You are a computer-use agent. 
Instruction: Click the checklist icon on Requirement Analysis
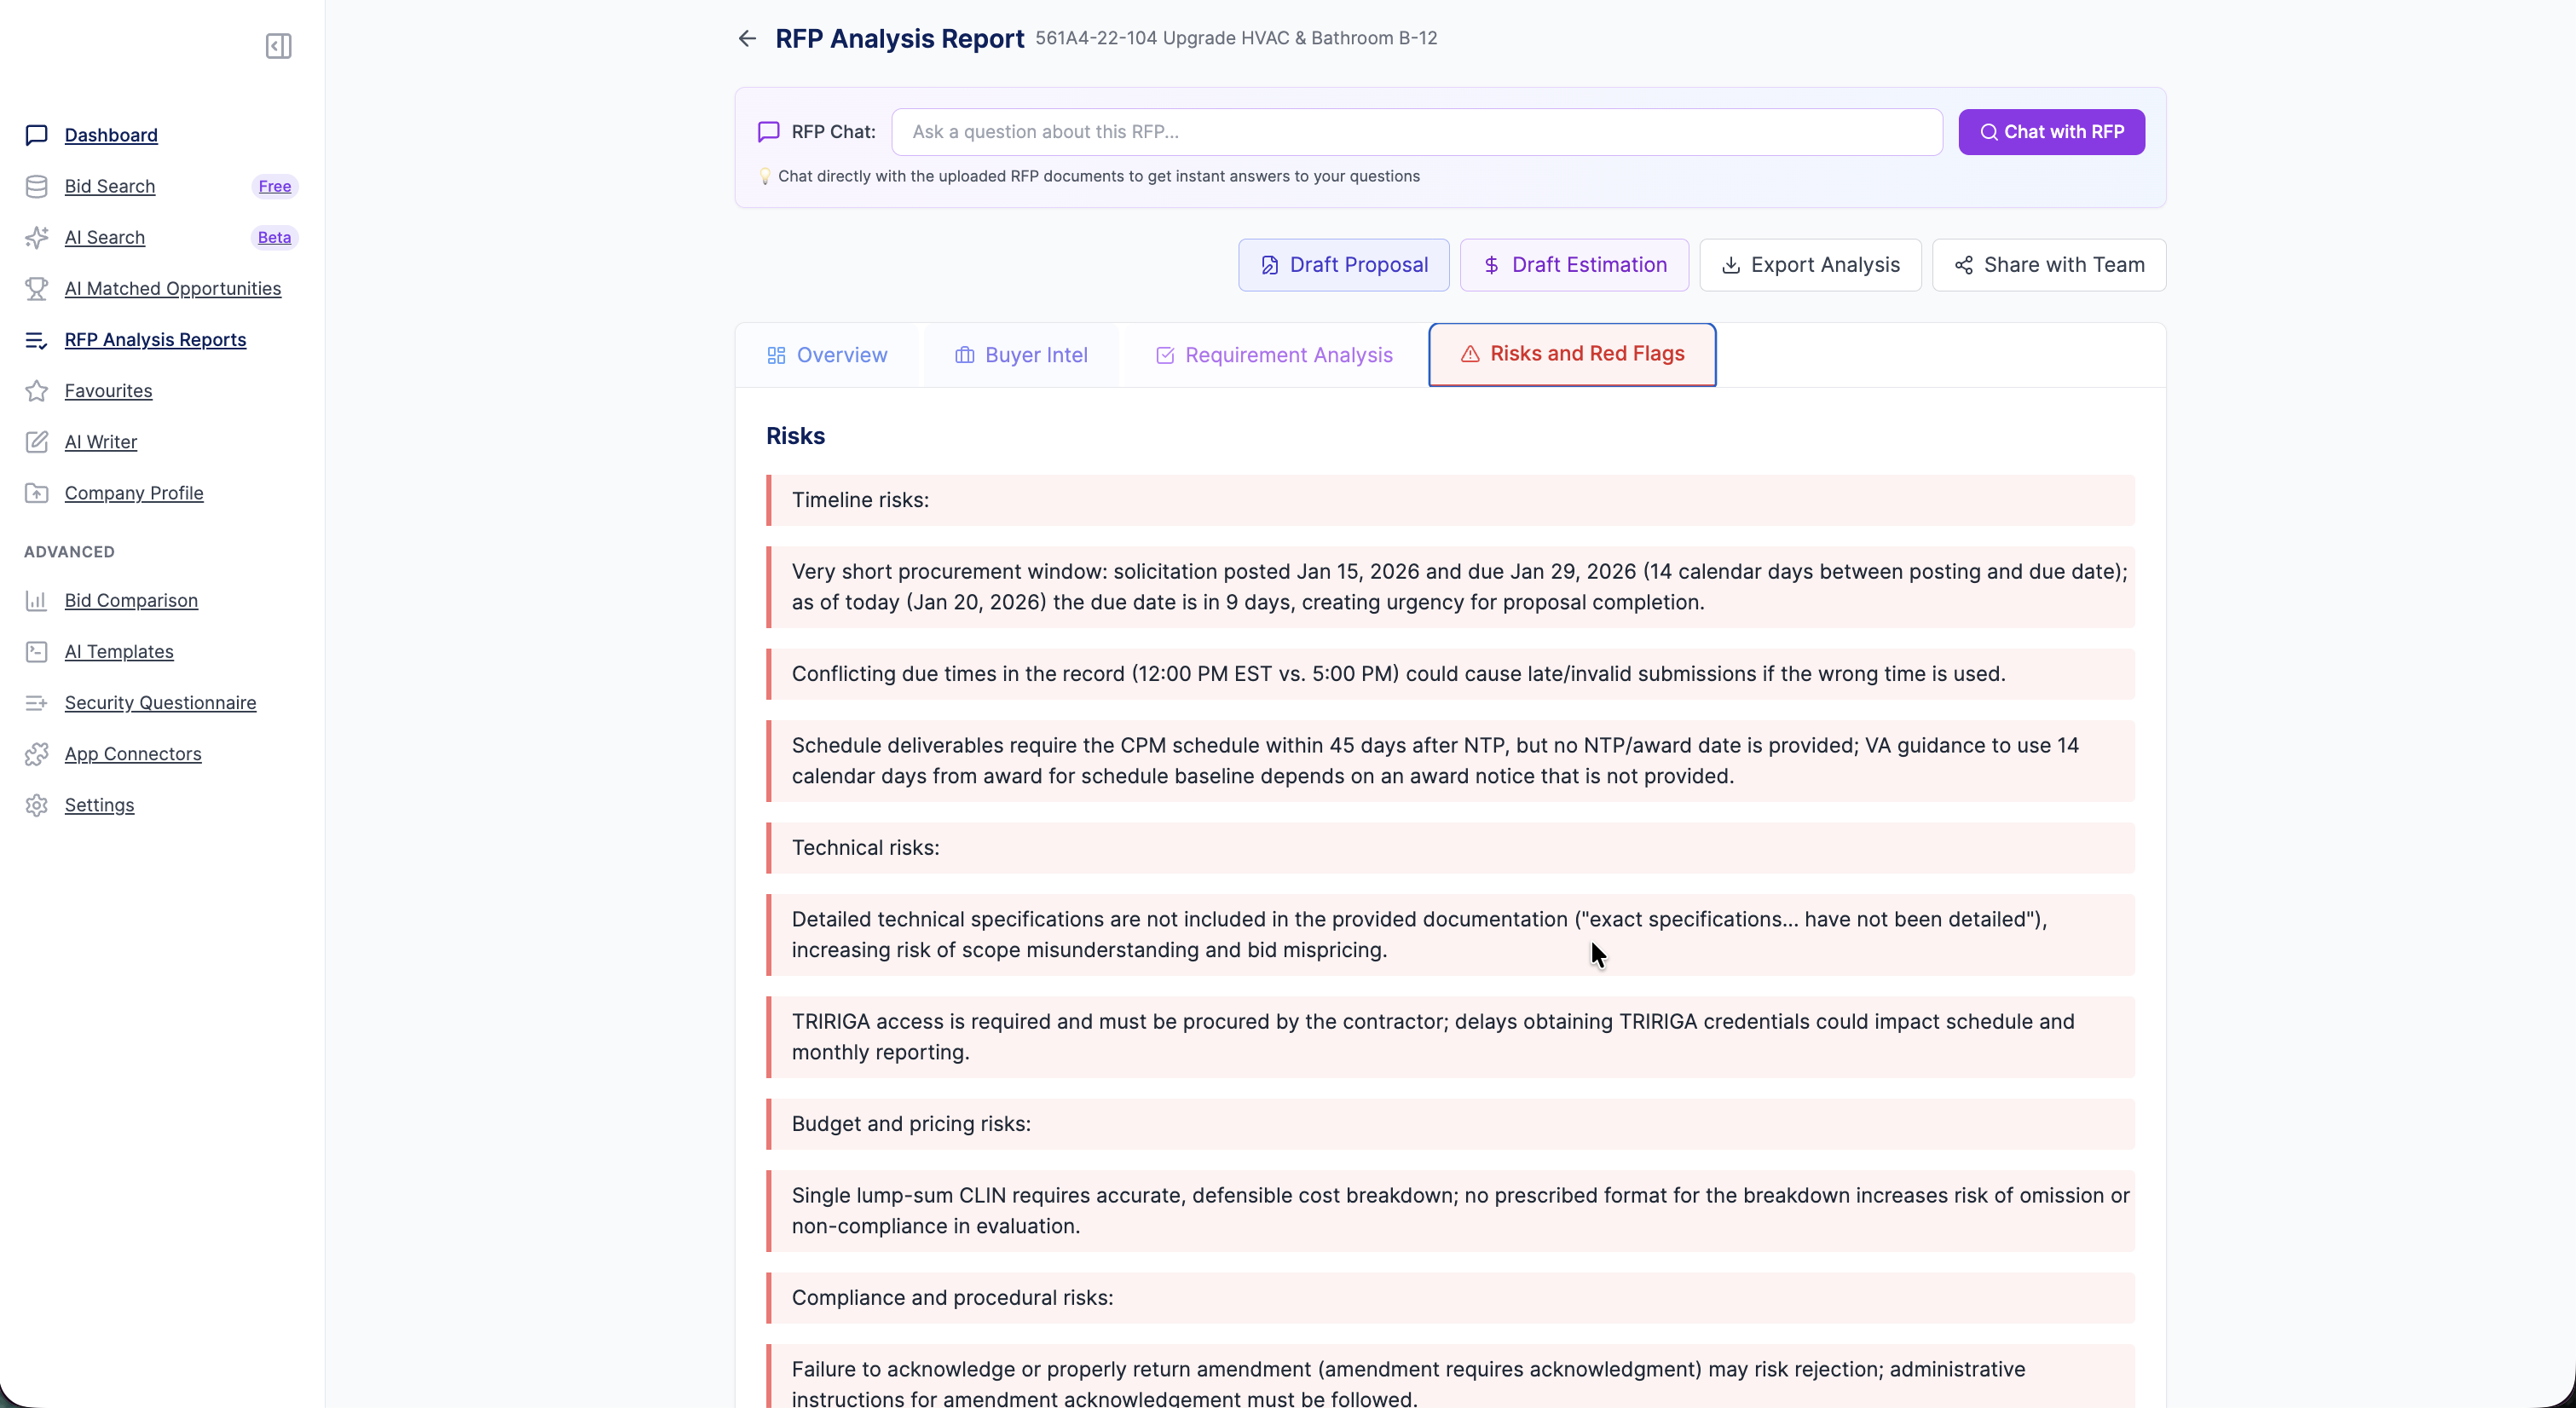coord(1165,355)
